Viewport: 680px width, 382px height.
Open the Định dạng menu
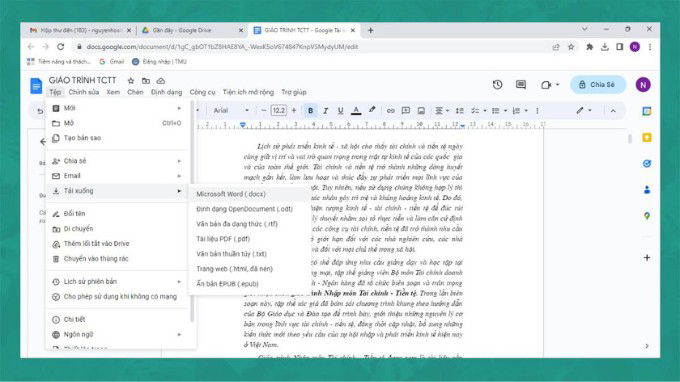pyautogui.click(x=167, y=92)
